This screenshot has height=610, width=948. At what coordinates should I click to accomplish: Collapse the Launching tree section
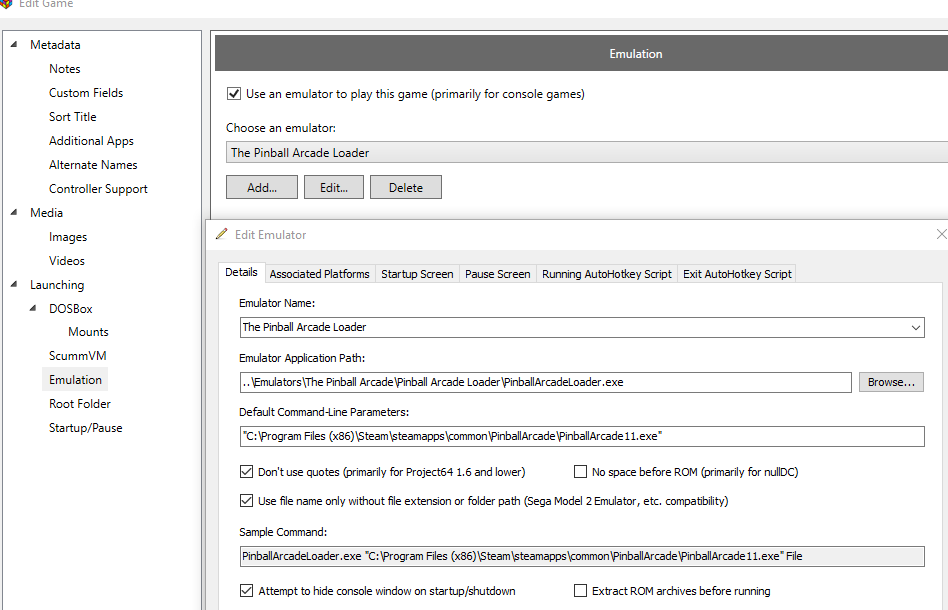(x=14, y=284)
